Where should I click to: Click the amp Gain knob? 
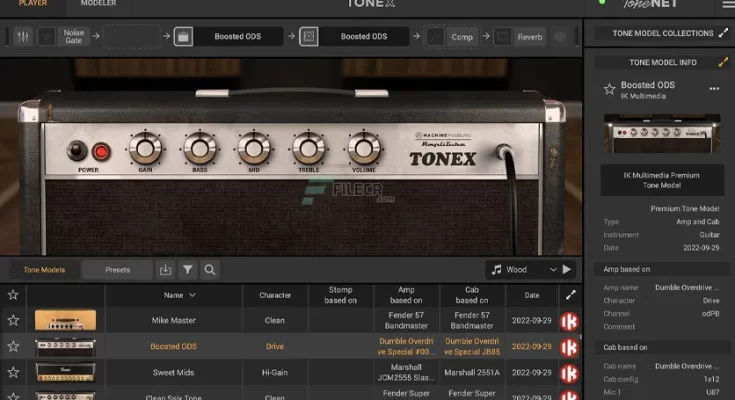(x=146, y=148)
